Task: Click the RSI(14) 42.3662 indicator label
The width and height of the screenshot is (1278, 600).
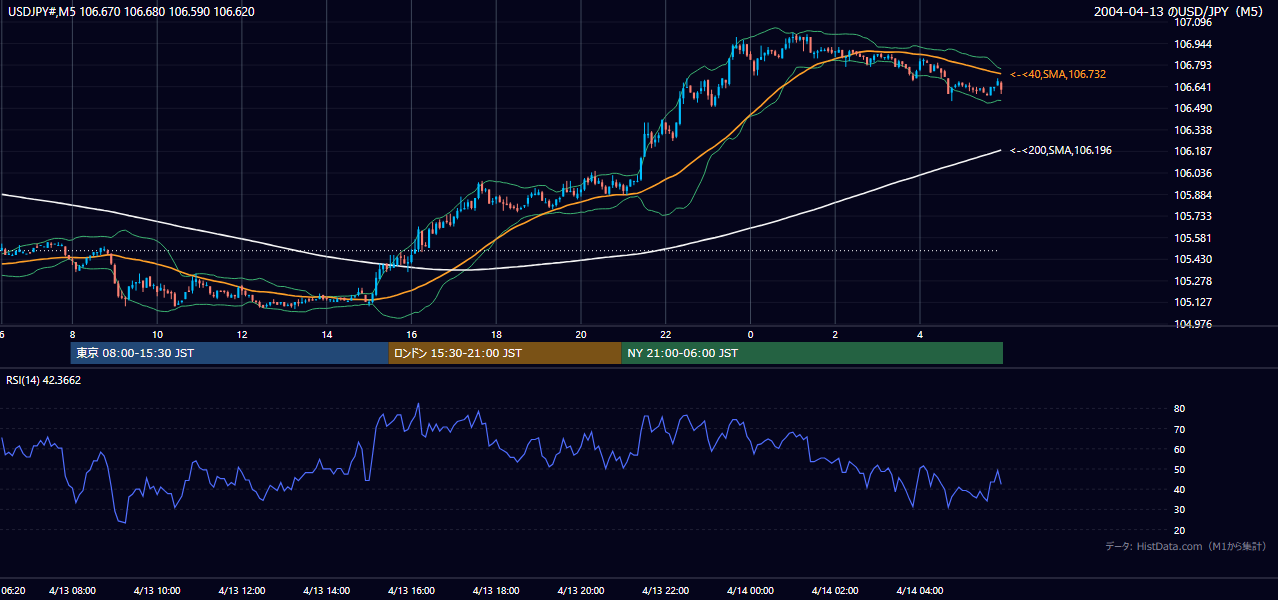Action: click(x=44, y=380)
